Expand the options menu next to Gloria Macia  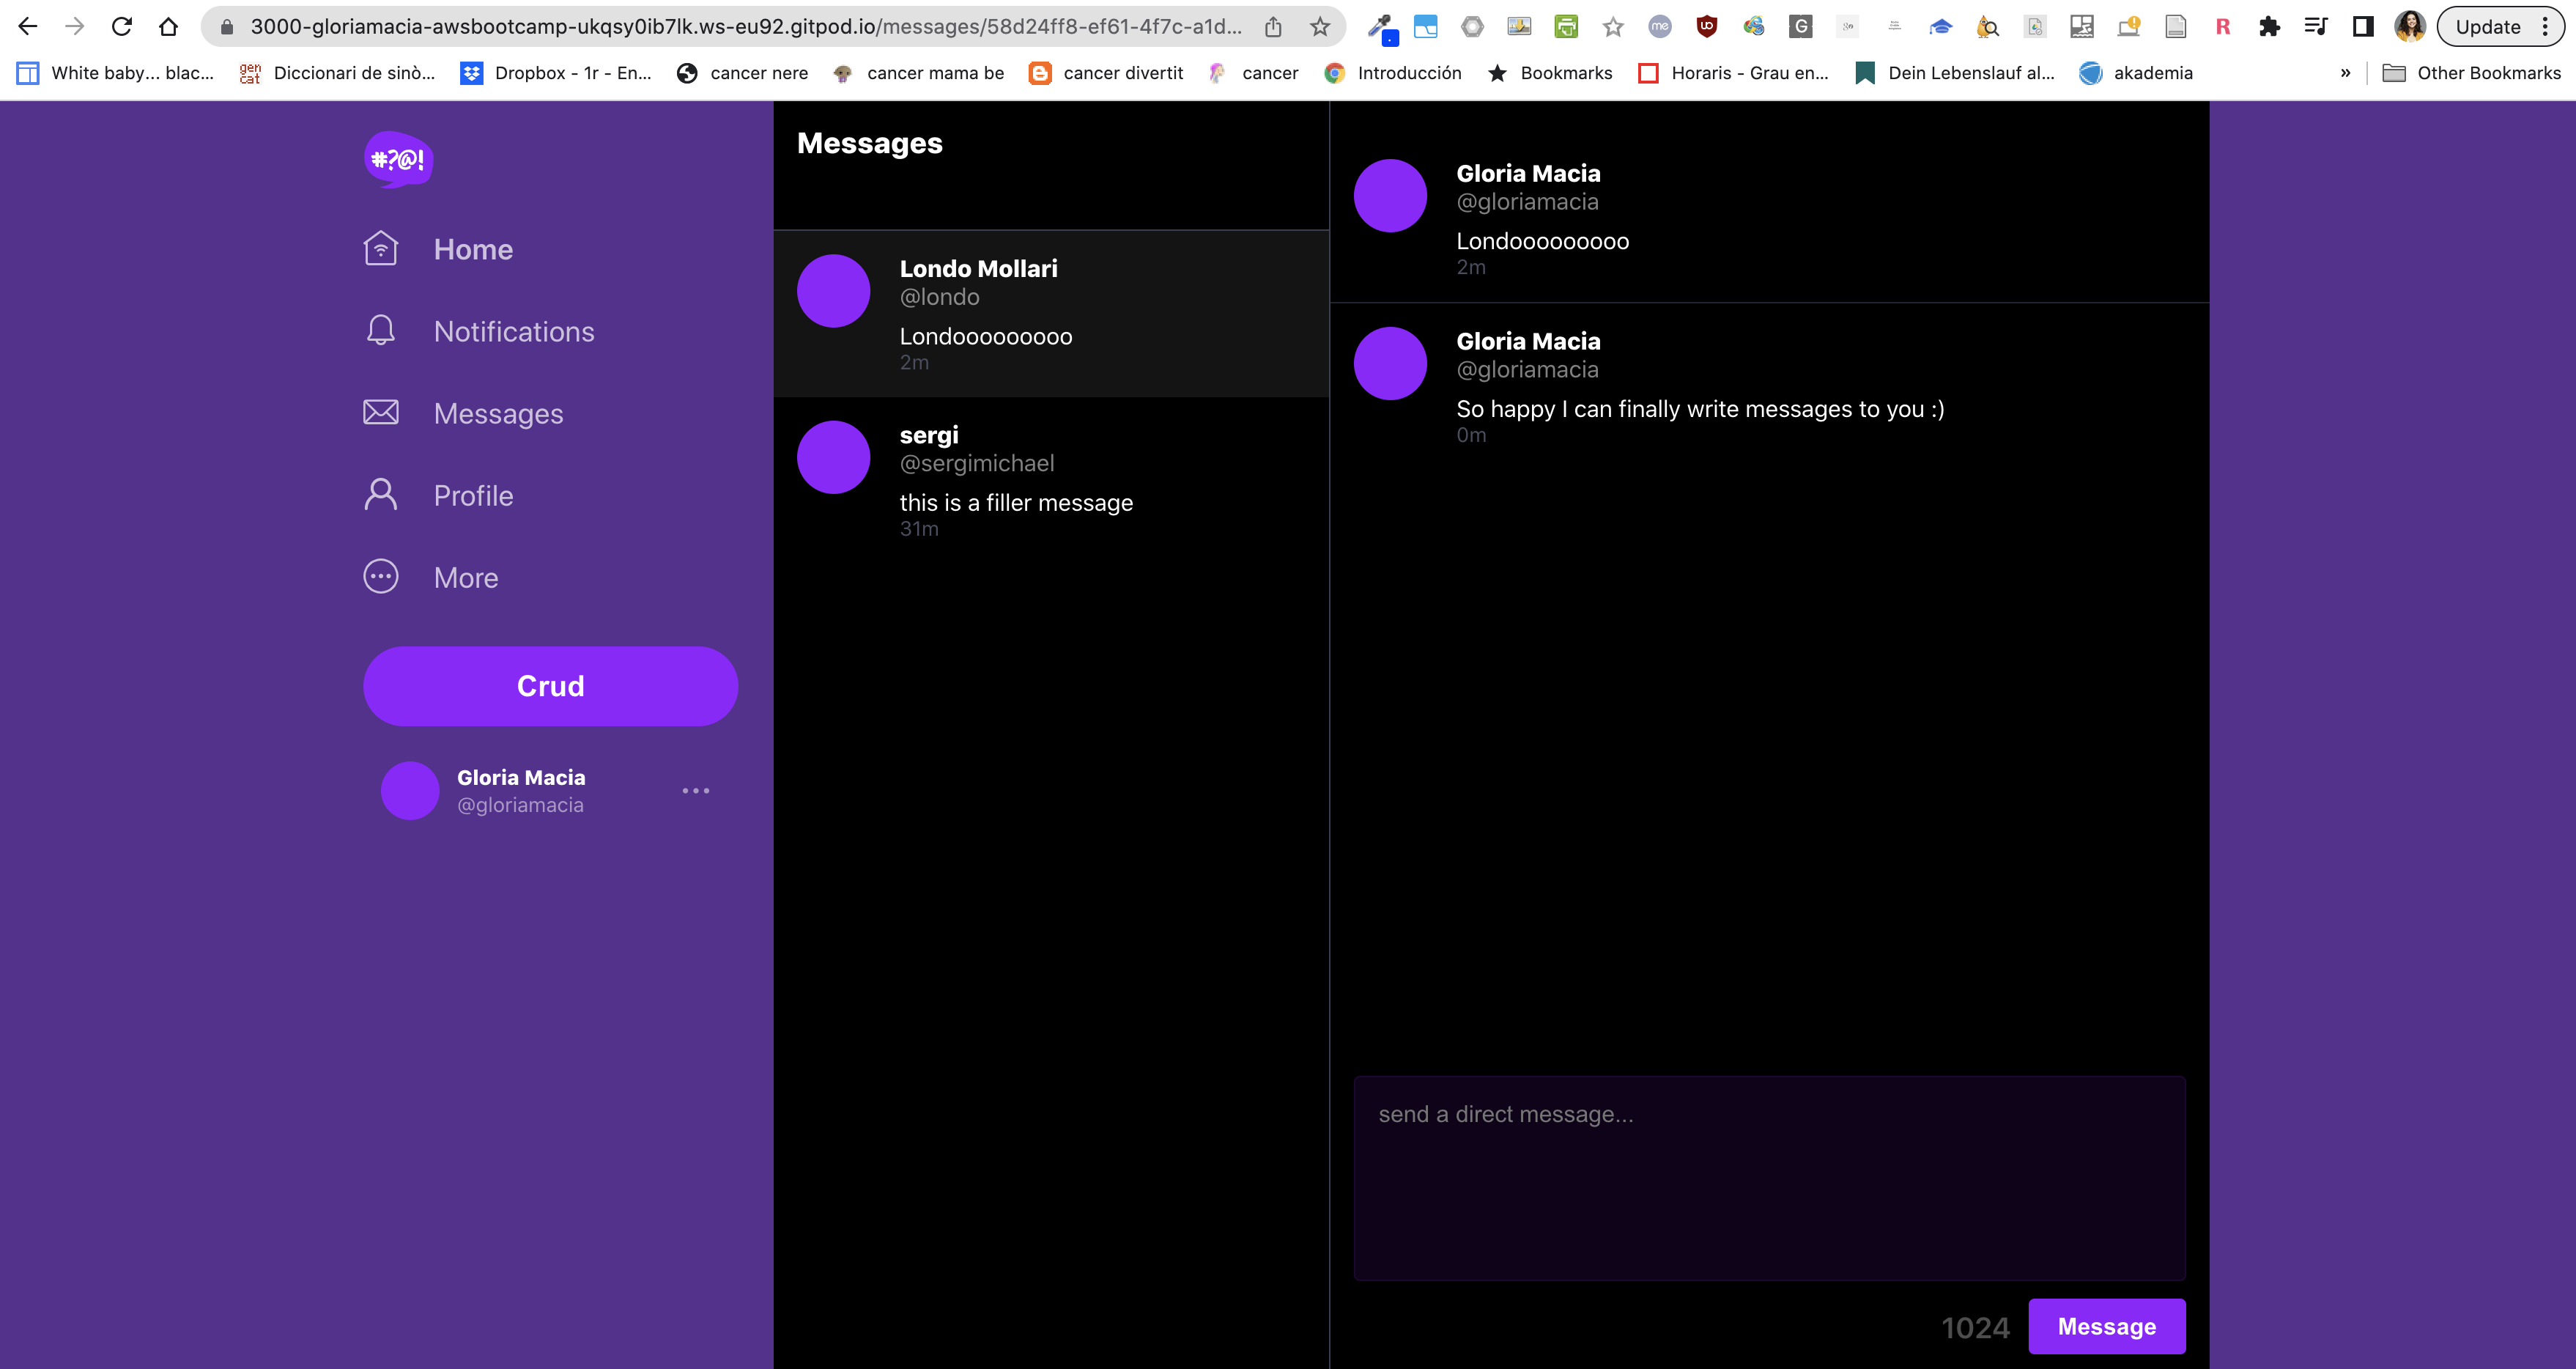(697, 790)
